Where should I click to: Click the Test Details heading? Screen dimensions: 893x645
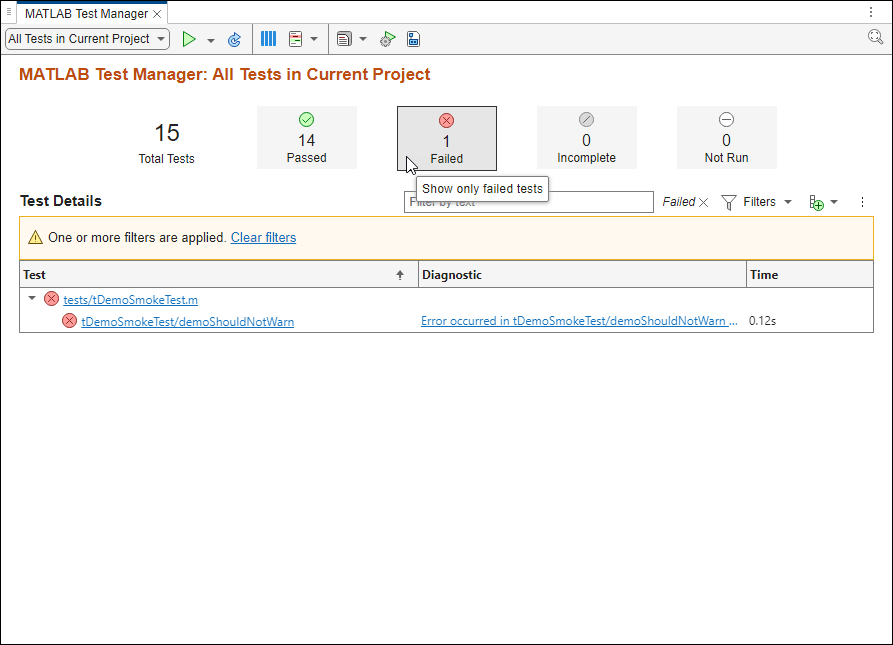(61, 201)
